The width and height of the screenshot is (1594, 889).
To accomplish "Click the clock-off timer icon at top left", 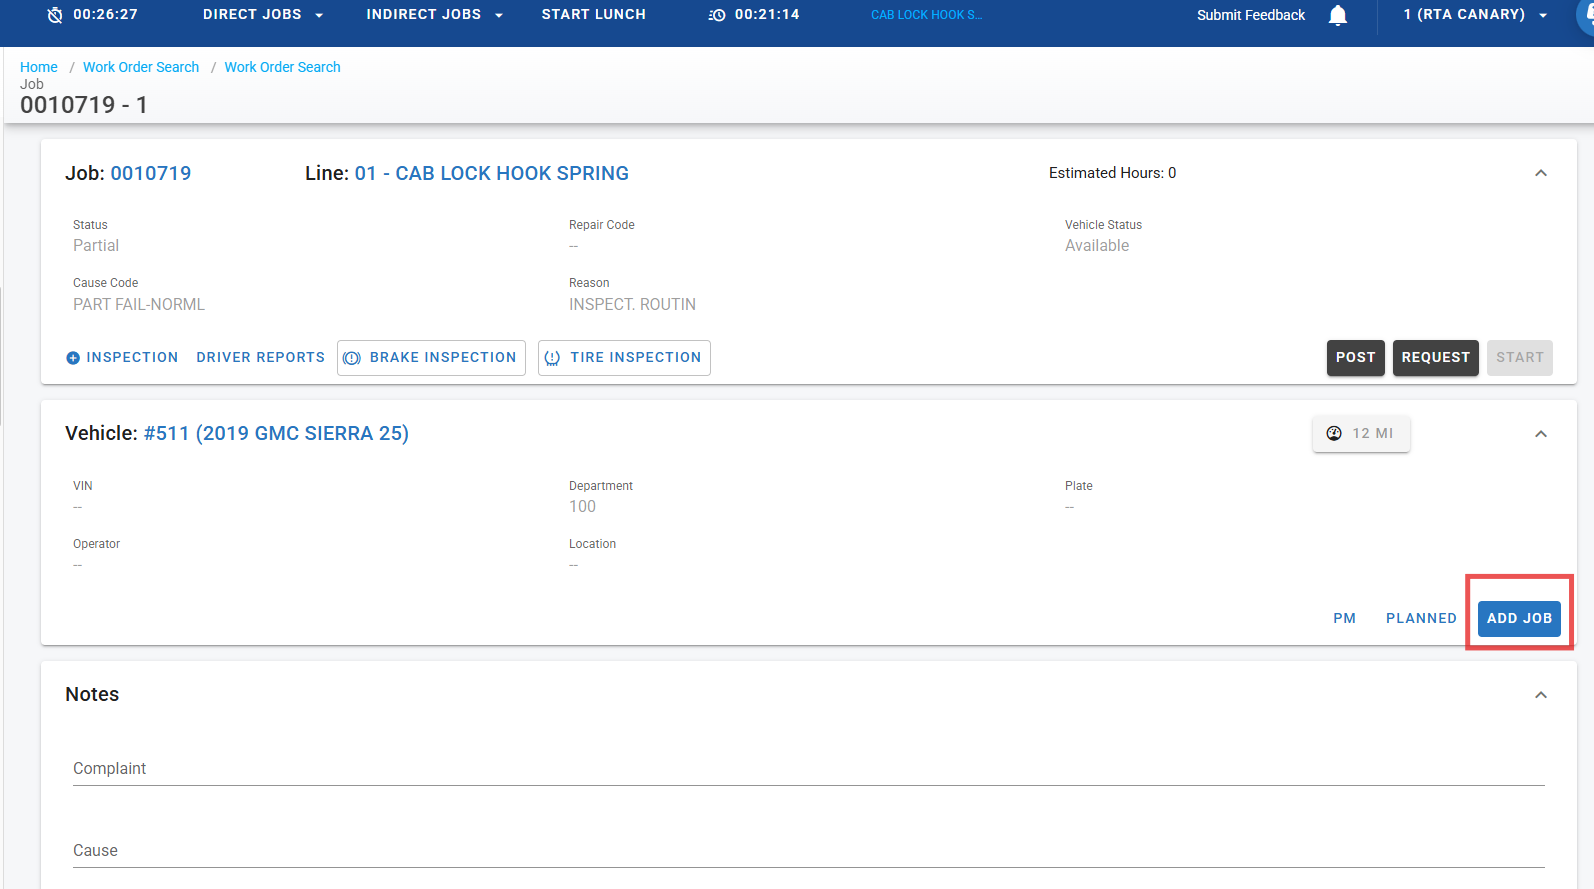I will (x=55, y=15).
